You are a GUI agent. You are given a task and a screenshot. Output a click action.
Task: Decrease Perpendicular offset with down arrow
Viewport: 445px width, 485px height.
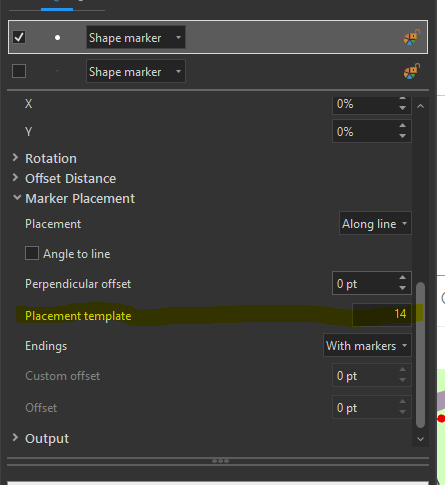click(x=402, y=288)
